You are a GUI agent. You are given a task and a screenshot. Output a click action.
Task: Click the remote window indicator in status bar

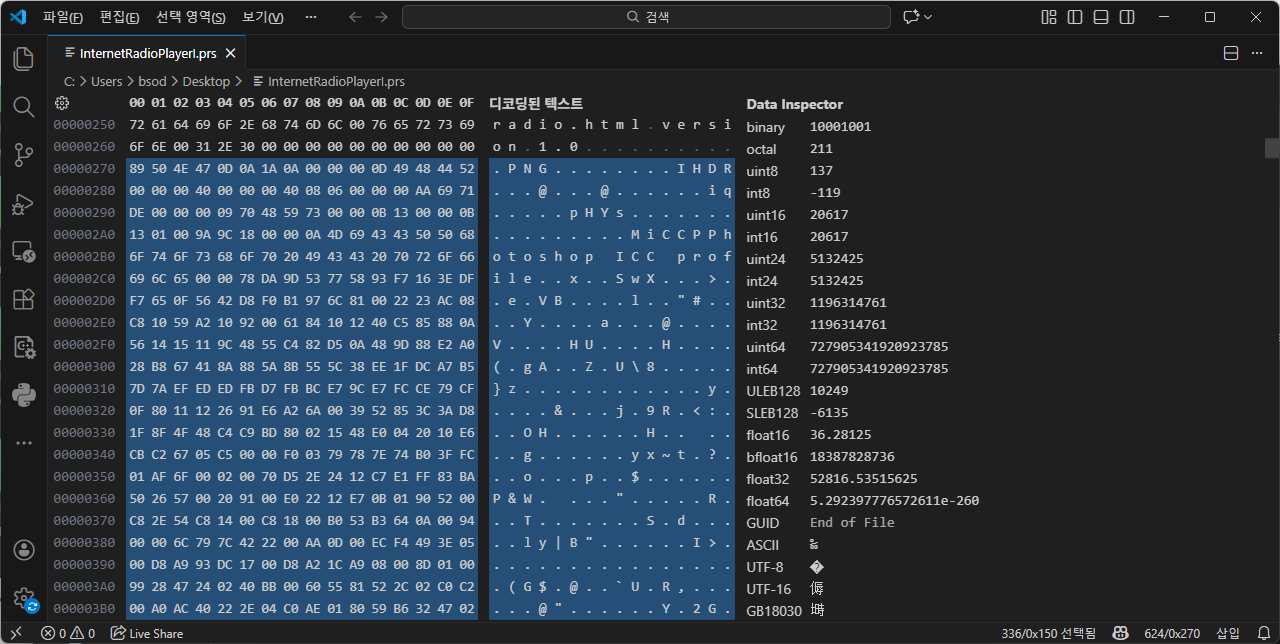click(15, 633)
